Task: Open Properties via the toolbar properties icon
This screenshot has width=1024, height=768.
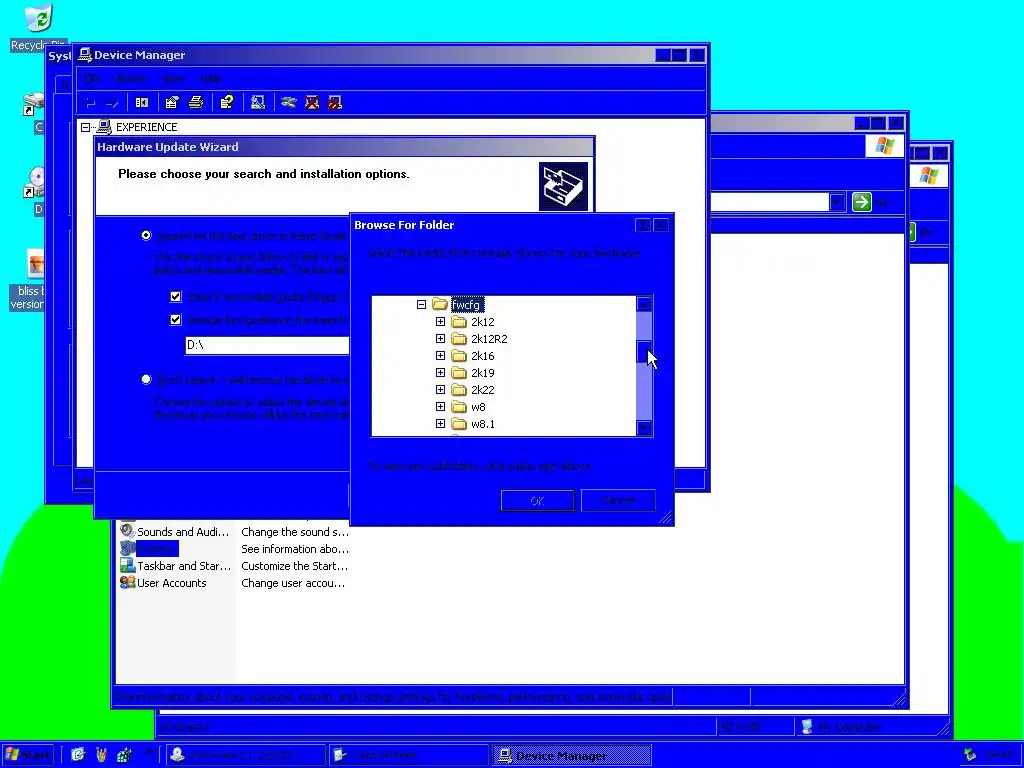Action: 172,103
